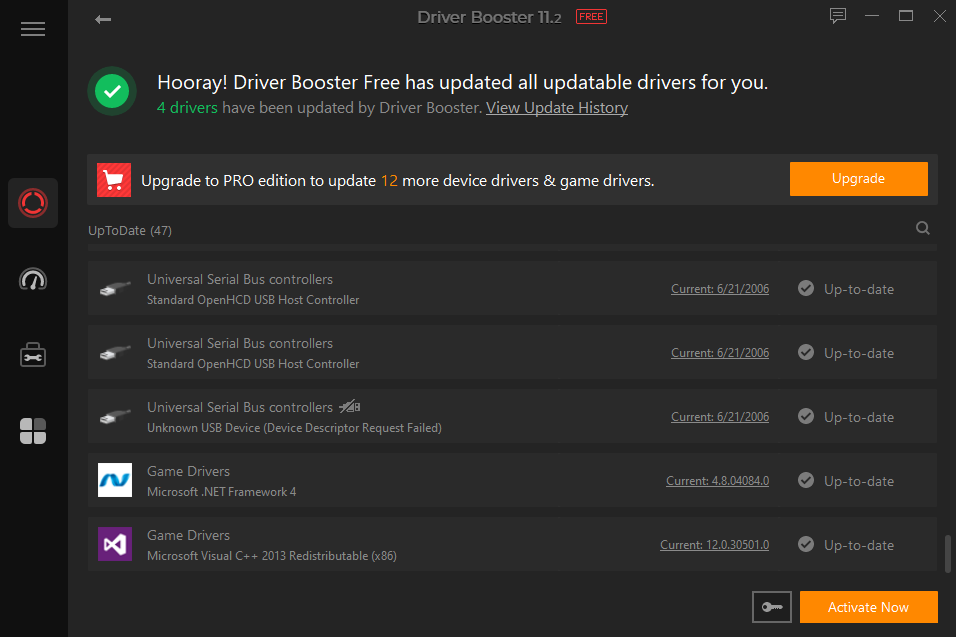Click the unplugged device indicator icon
Screen dimensions: 956x637
click(x=350, y=407)
